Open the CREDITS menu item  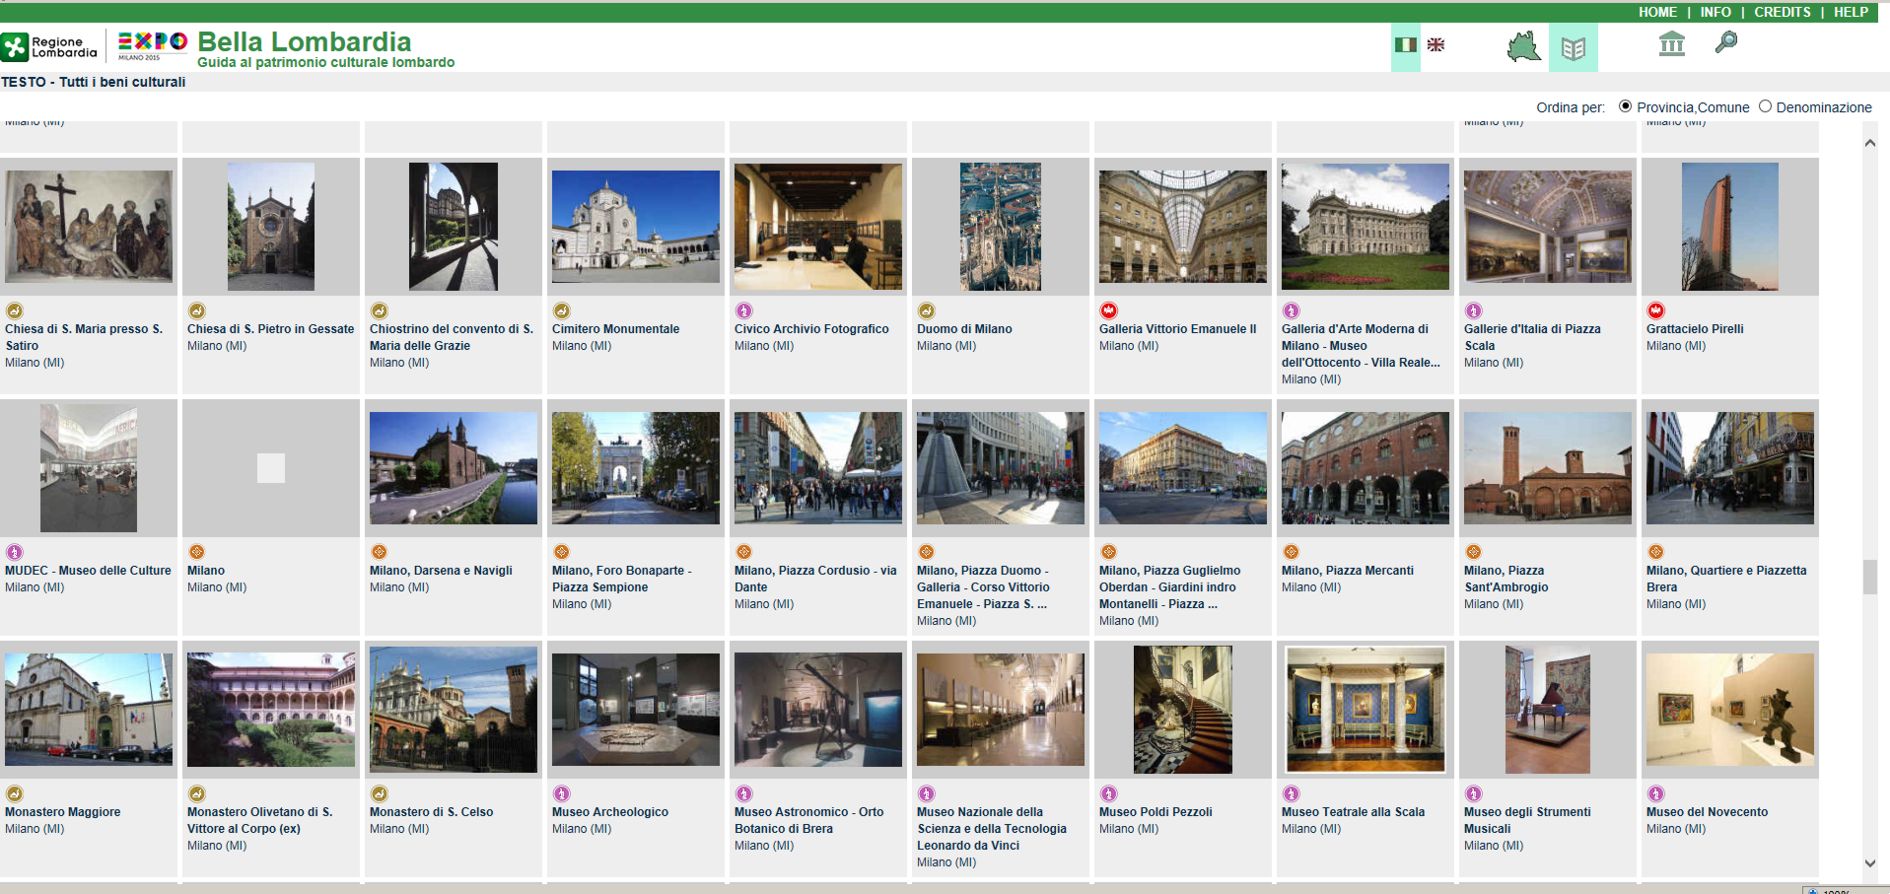tap(1782, 12)
